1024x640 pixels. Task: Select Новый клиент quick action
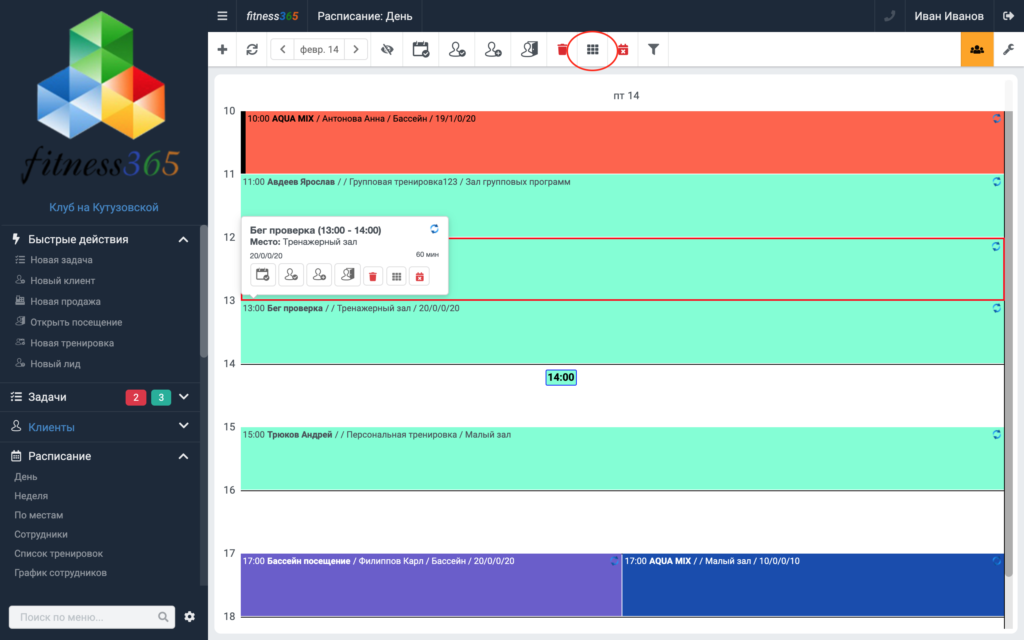pyautogui.click(x=62, y=281)
